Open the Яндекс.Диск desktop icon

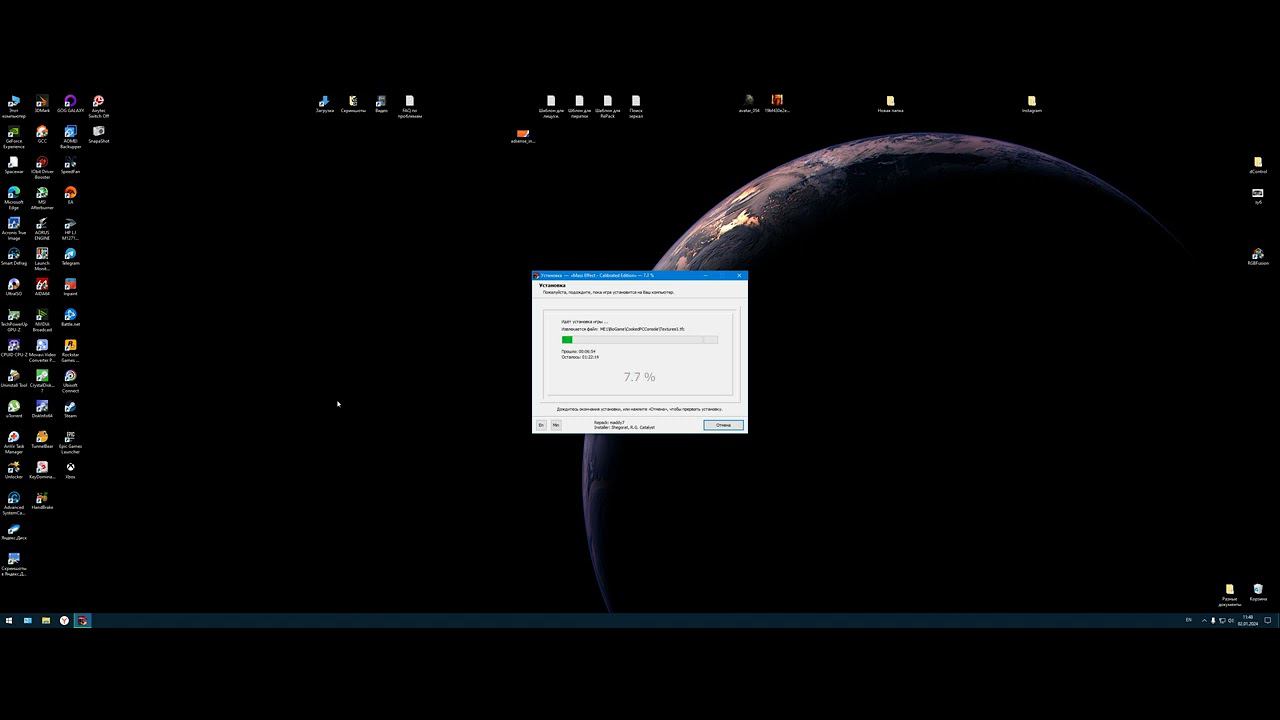14,532
